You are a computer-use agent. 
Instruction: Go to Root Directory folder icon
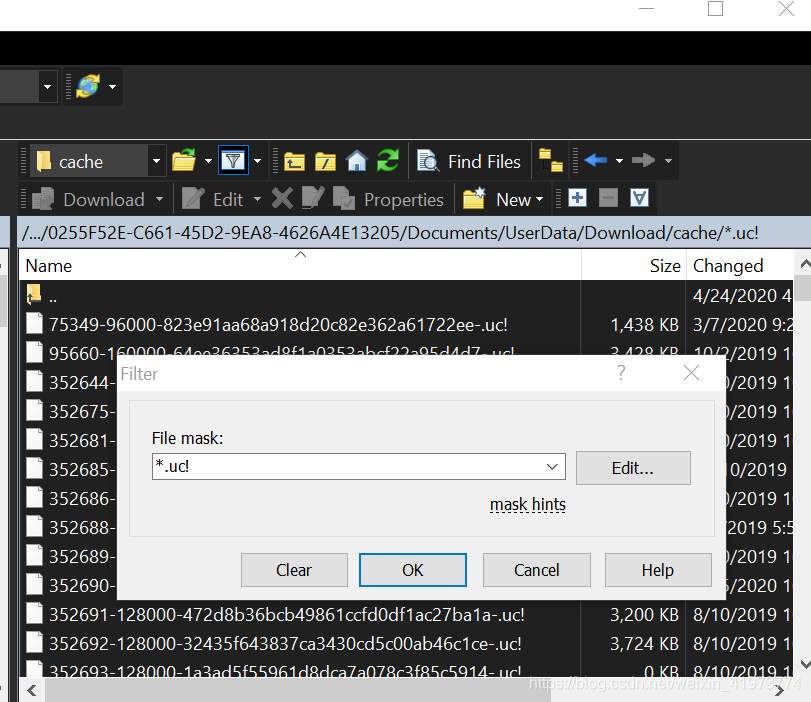pos(325,161)
